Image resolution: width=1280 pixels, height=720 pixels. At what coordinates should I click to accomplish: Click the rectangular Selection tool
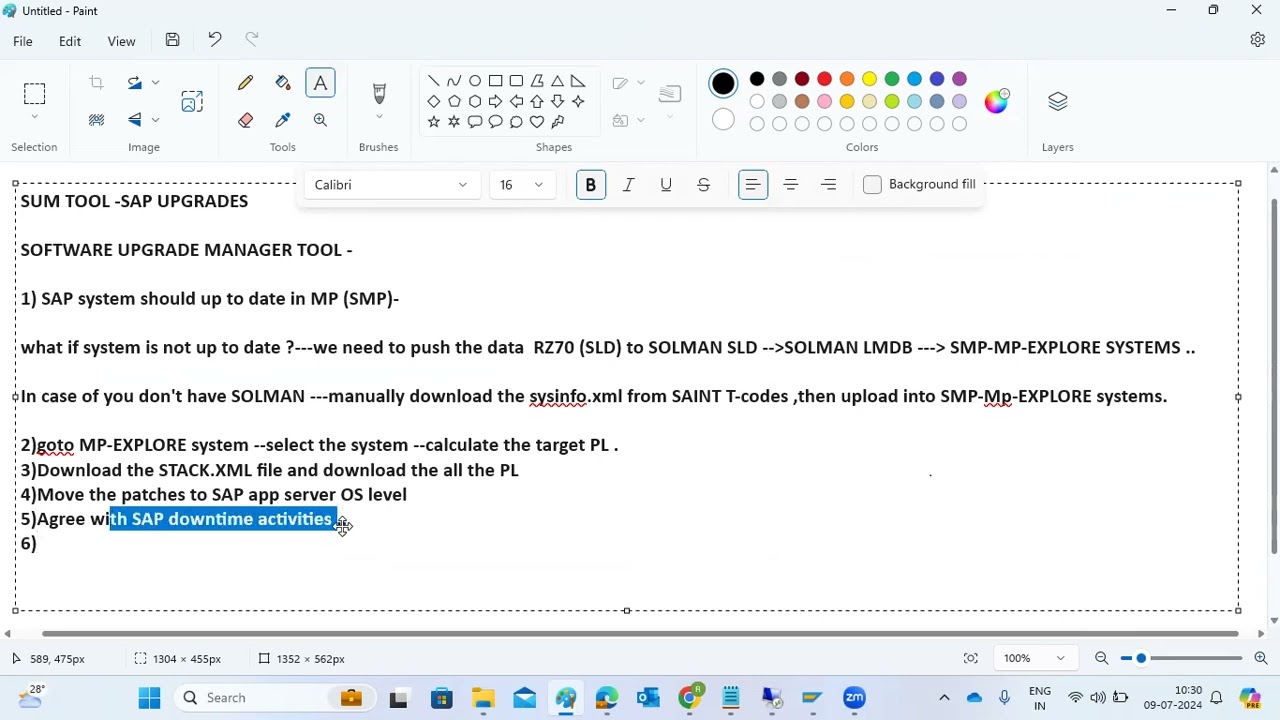pos(34,94)
